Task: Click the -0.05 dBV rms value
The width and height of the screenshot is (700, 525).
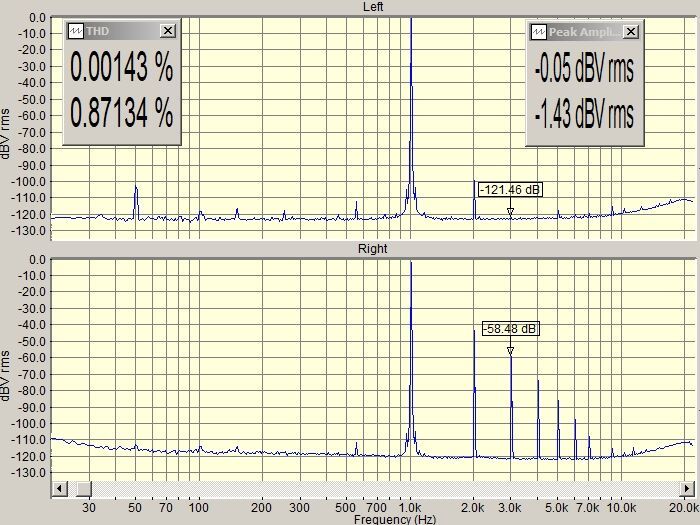Action: click(584, 68)
